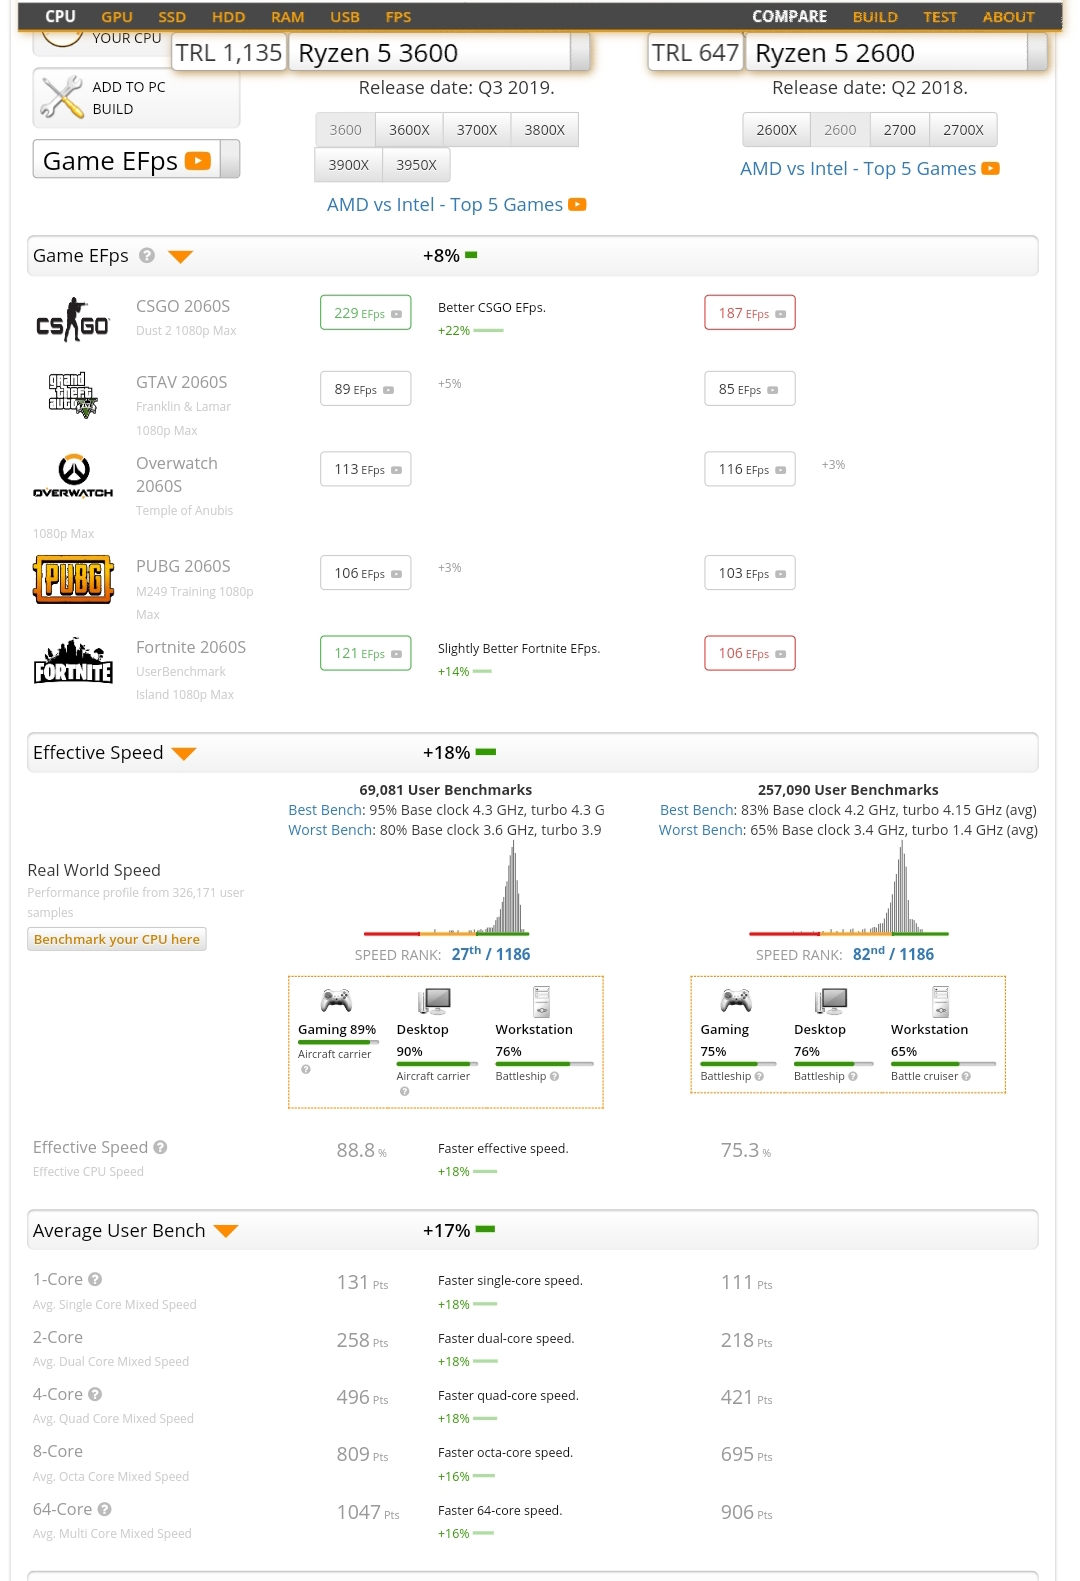Click the help icon beside Battleship under Gaming 75%
Image resolution: width=1080 pixels, height=1581 pixels.
point(759,1076)
